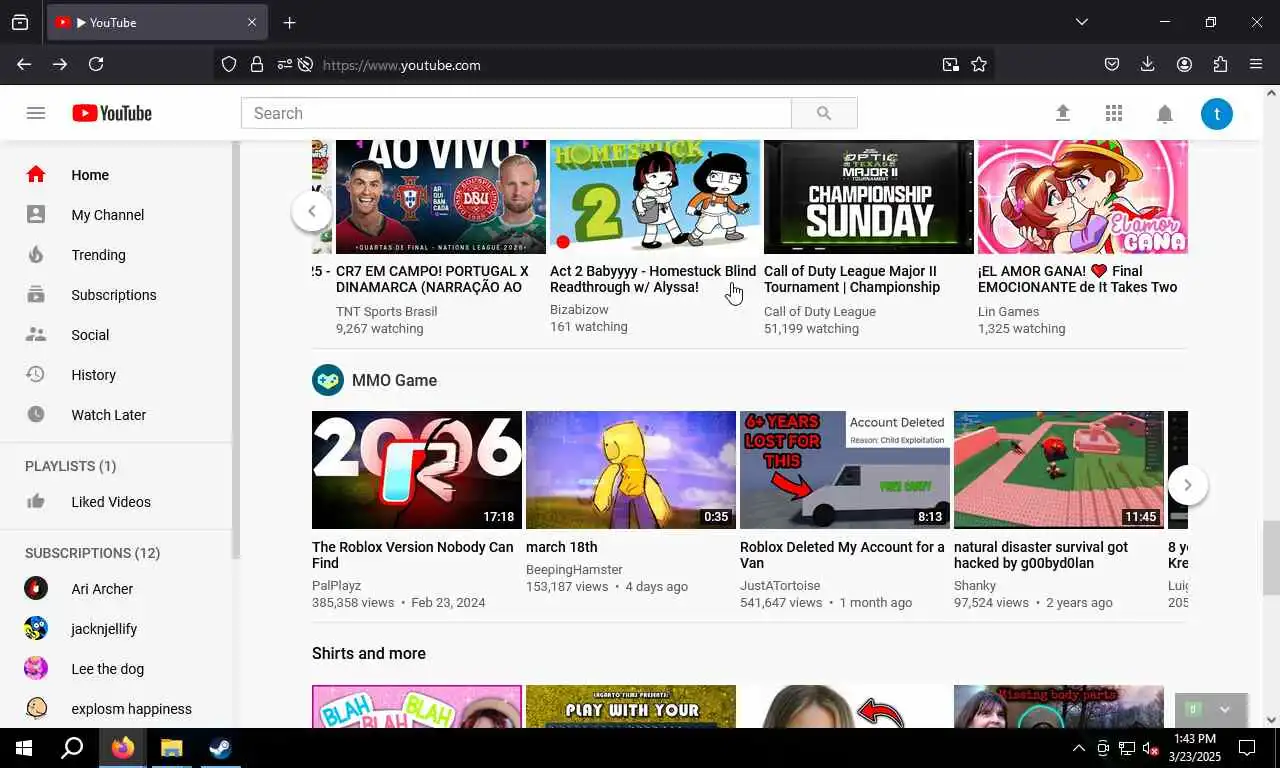Open a new browser tab
The image size is (1280, 768).
pyautogui.click(x=289, y=22)
